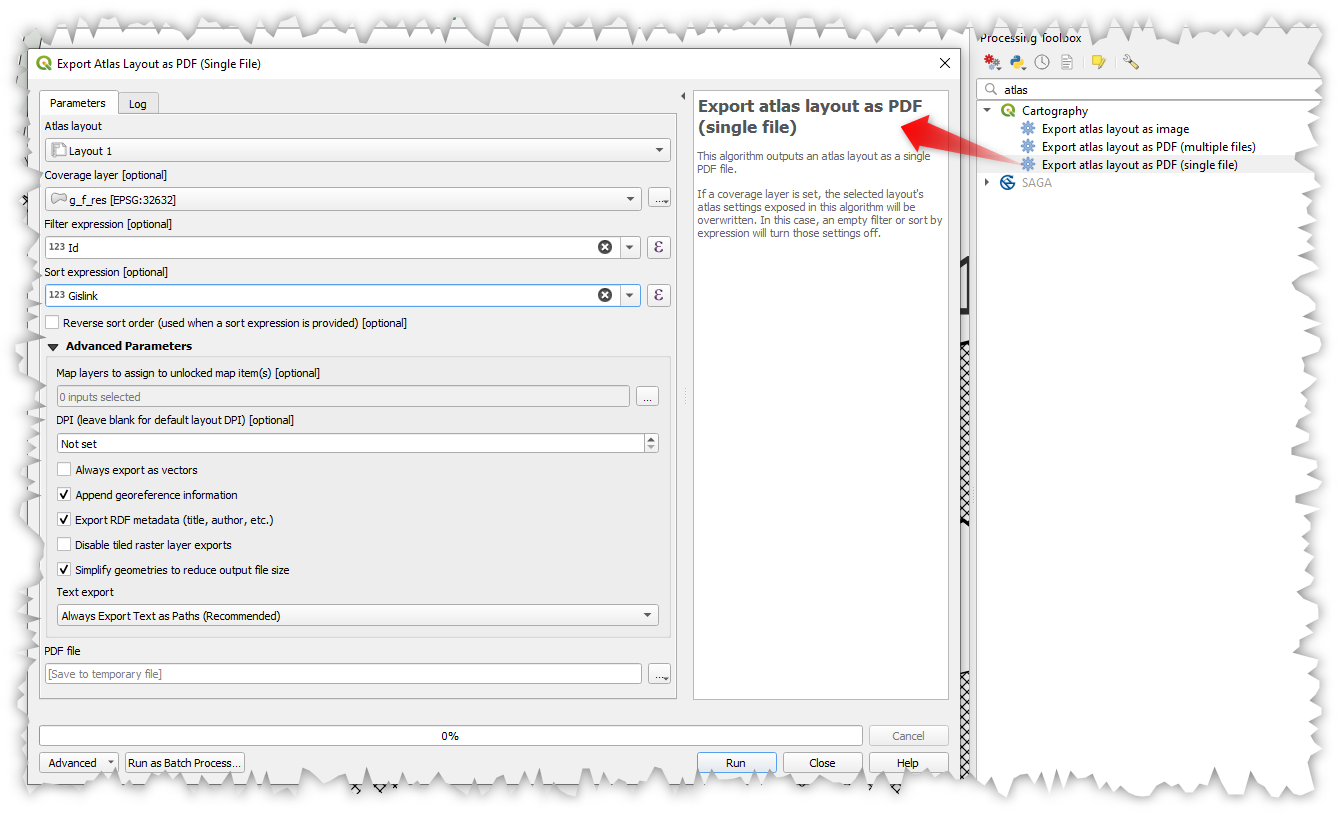Uncheck Simplify geometries to reduce file size
Viewport: 1338px width, 813px height.
(65, 570)
